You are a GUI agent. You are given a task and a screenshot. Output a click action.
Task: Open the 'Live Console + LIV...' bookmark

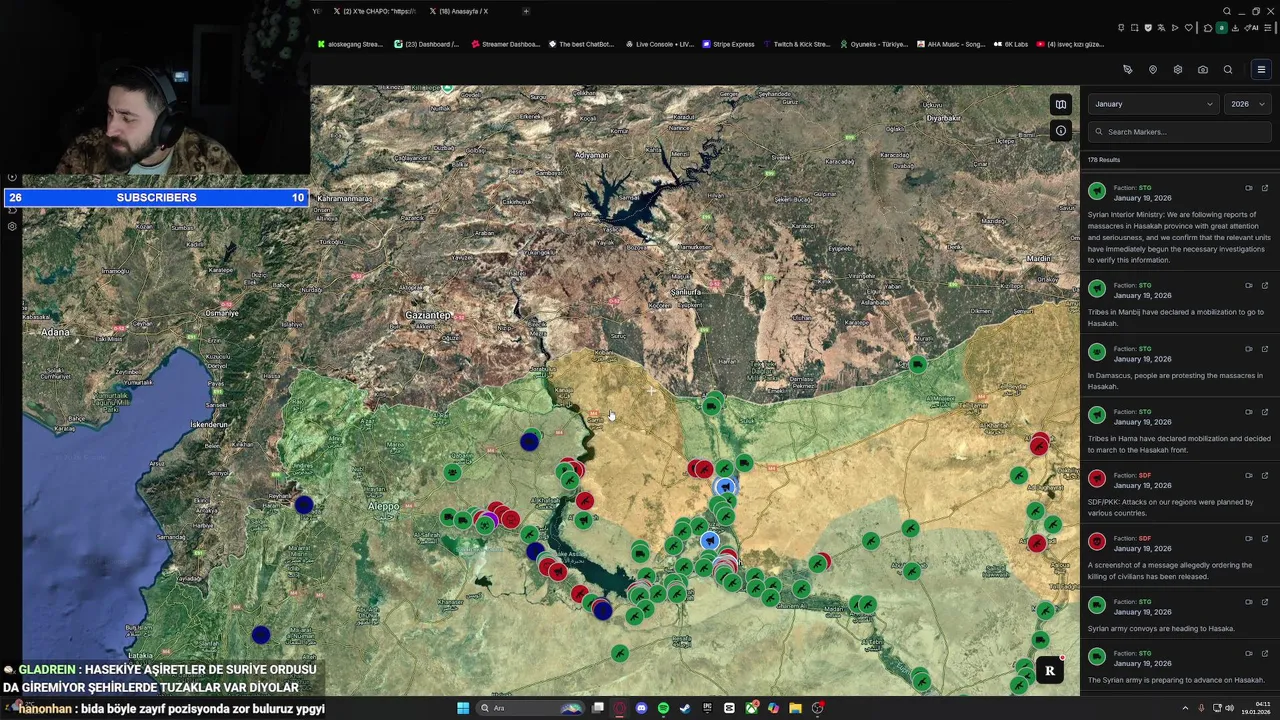point(659,44)
